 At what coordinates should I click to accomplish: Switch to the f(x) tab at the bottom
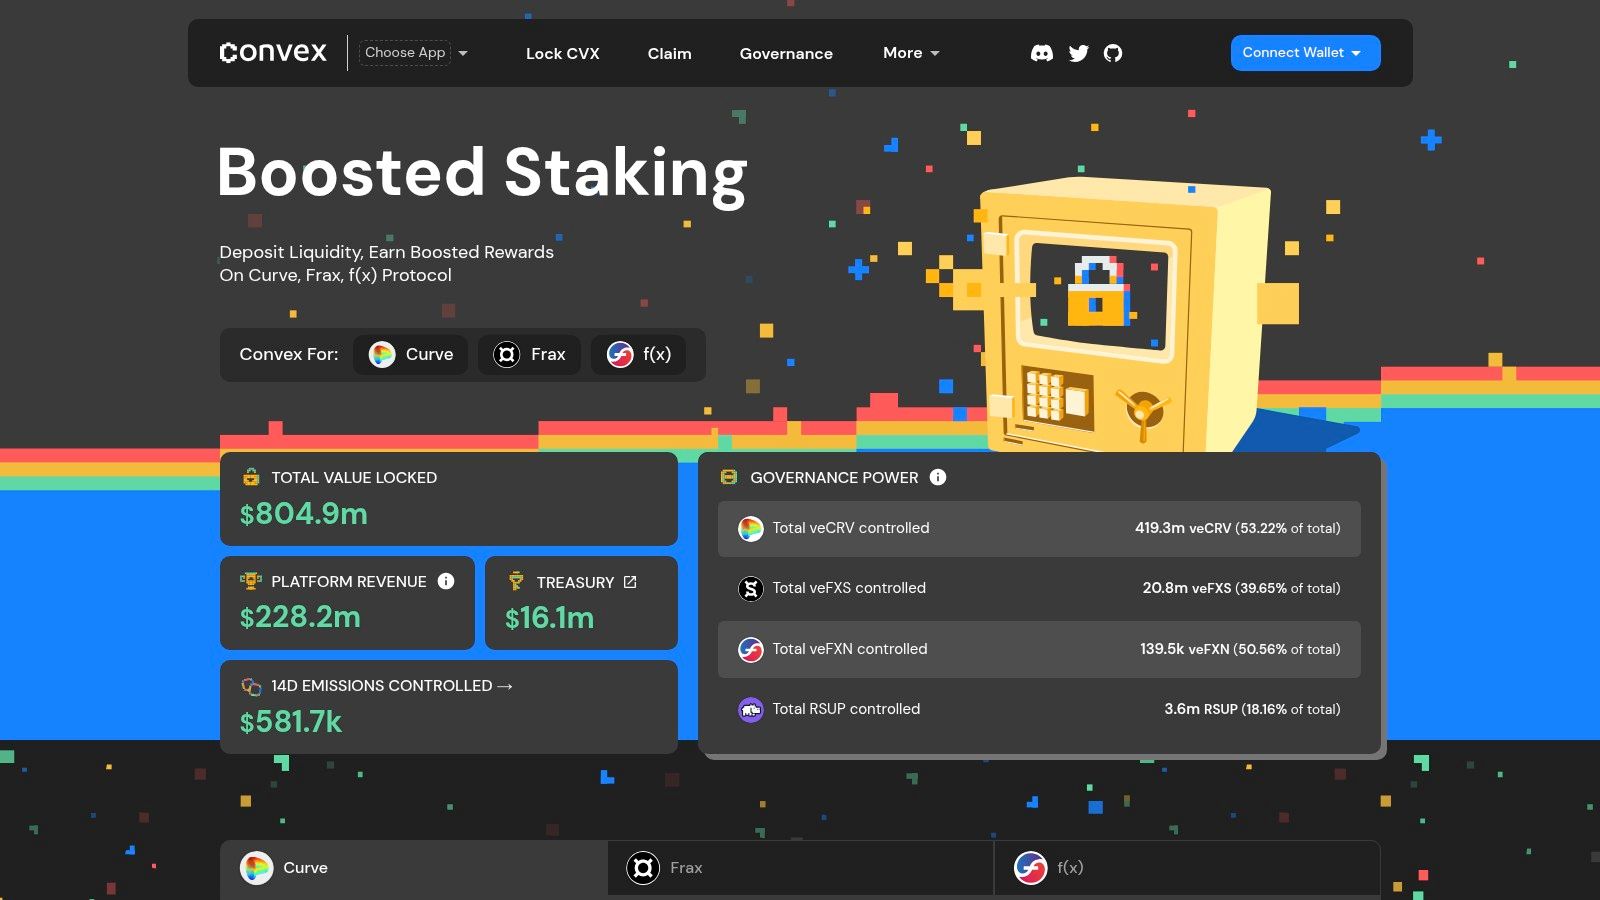coord(1187,868)
